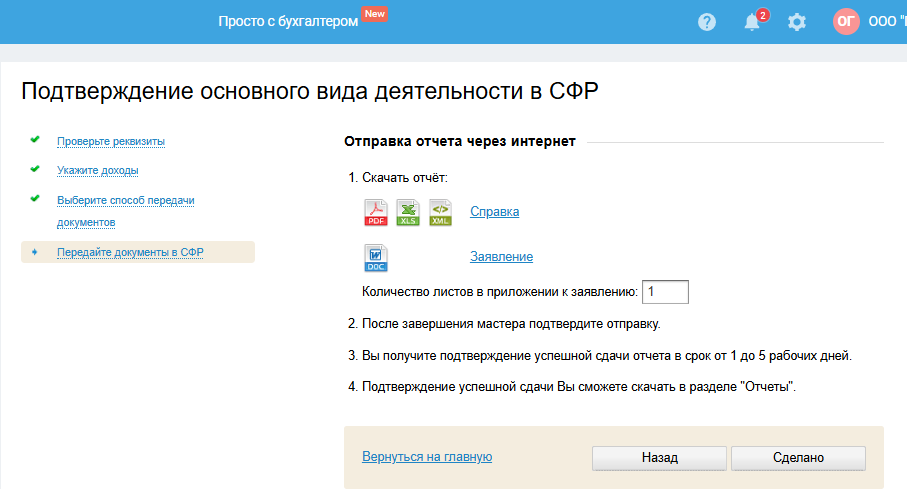Click the Назад button
Image resolution: width=907 pixels, height=489 pixels.
coord(659,458)
